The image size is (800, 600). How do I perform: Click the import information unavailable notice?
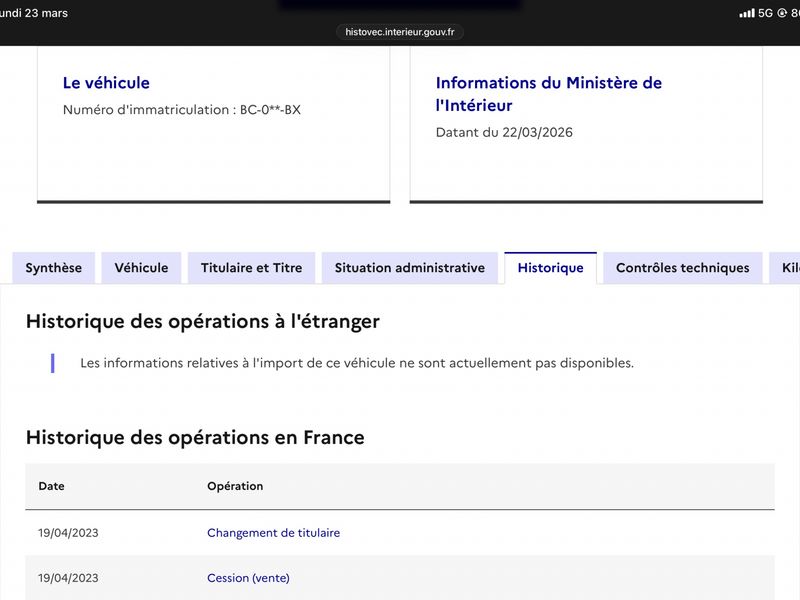(357, 363)
